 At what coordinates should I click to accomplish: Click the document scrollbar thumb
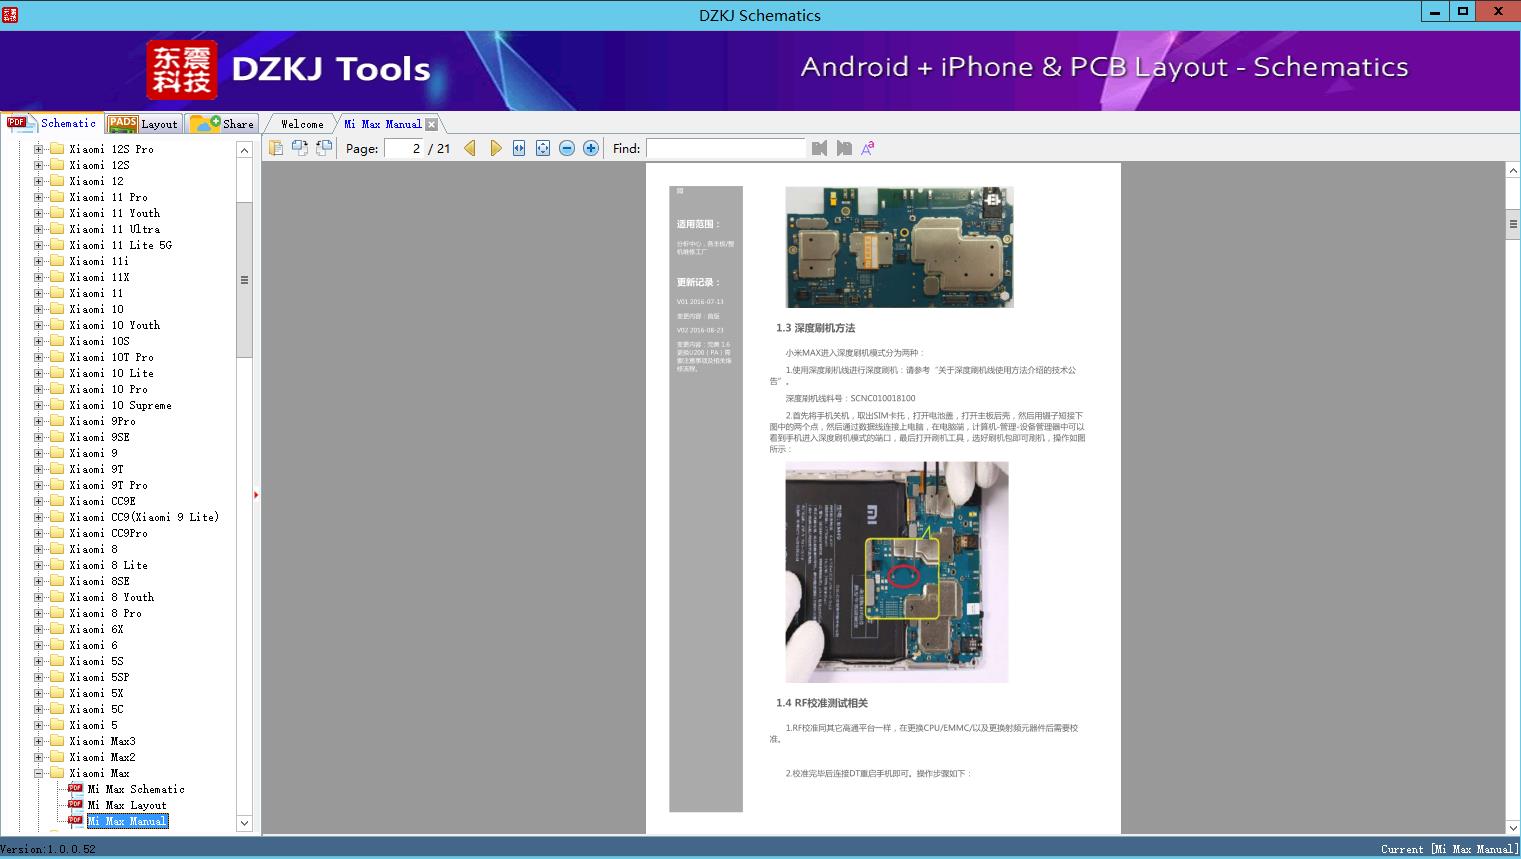pyautogui.click(x=1513, y=224)
